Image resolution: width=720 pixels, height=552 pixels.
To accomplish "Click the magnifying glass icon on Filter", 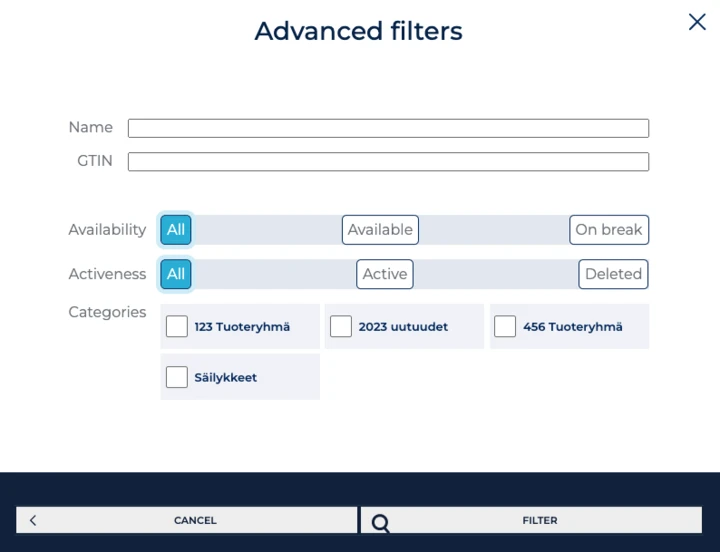I will [x=380, y=521].
